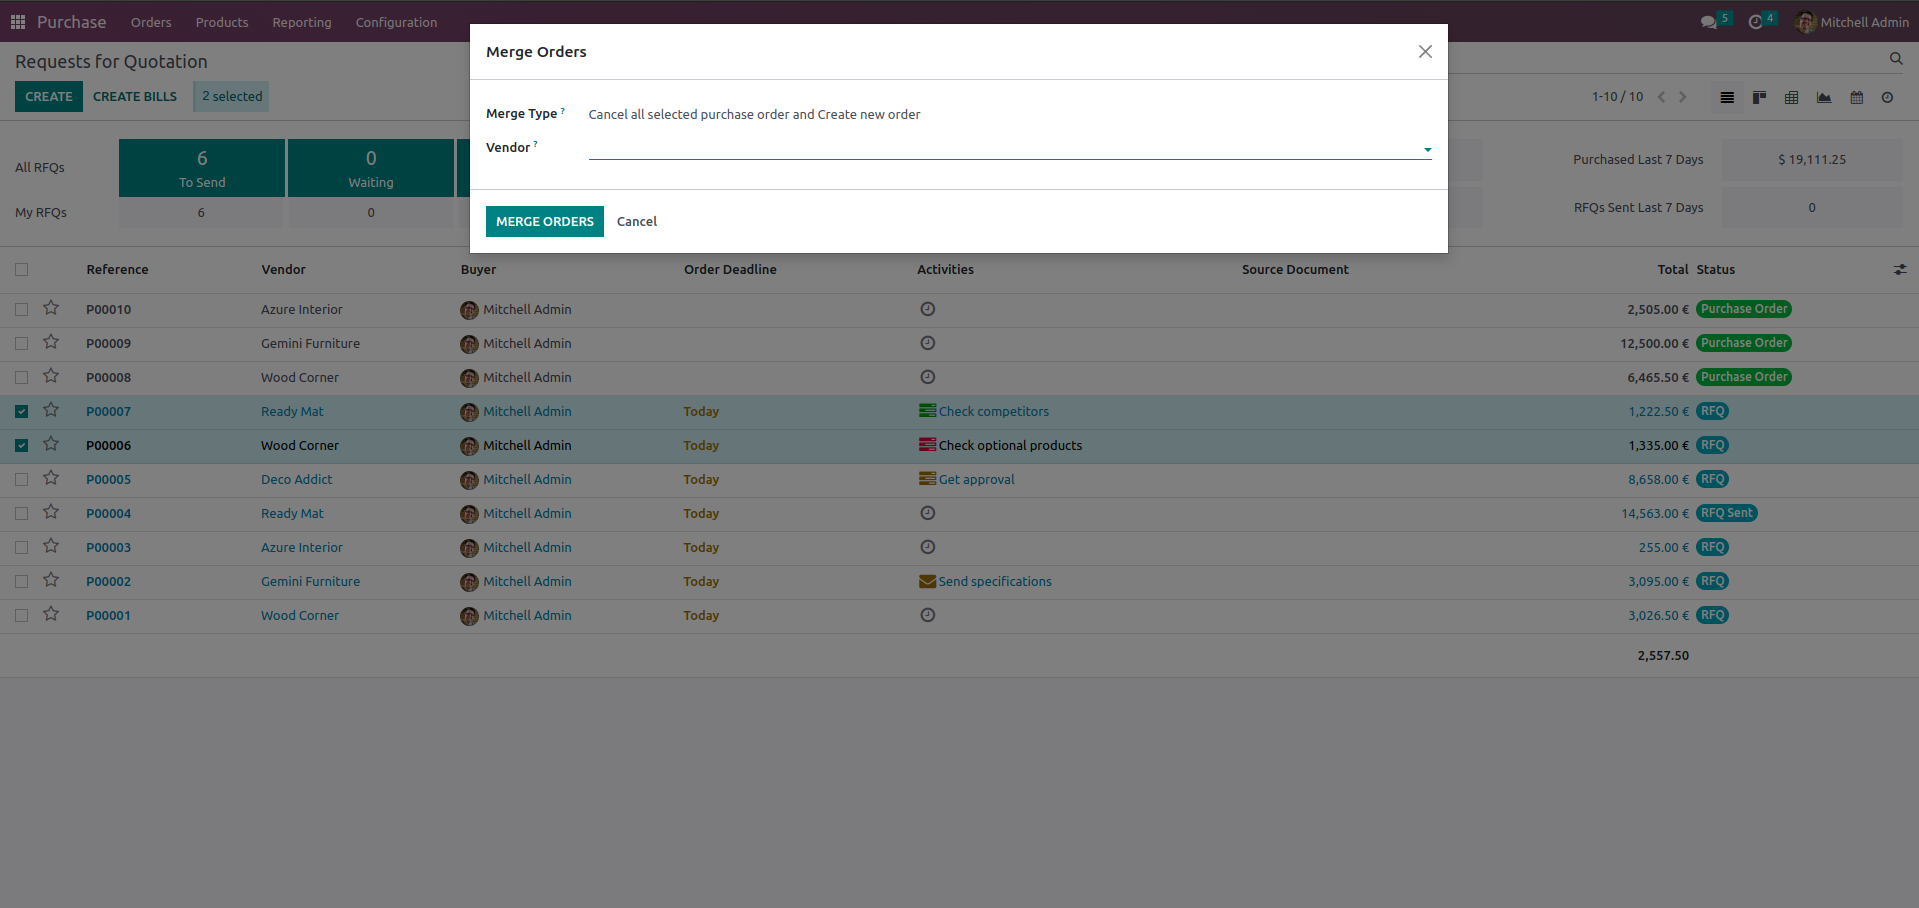The height and width of the screenshot is (908, 1919).
Task: Select the checkbox for order P00008
Action: (22, 377)
